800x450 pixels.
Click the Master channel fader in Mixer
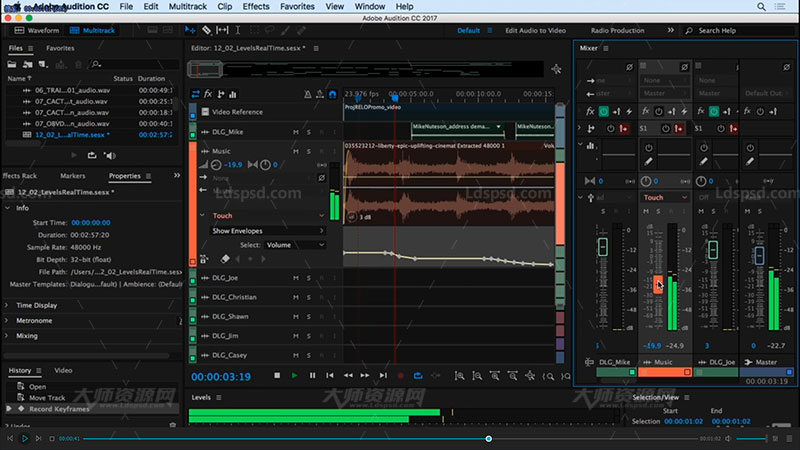[759, 255]
